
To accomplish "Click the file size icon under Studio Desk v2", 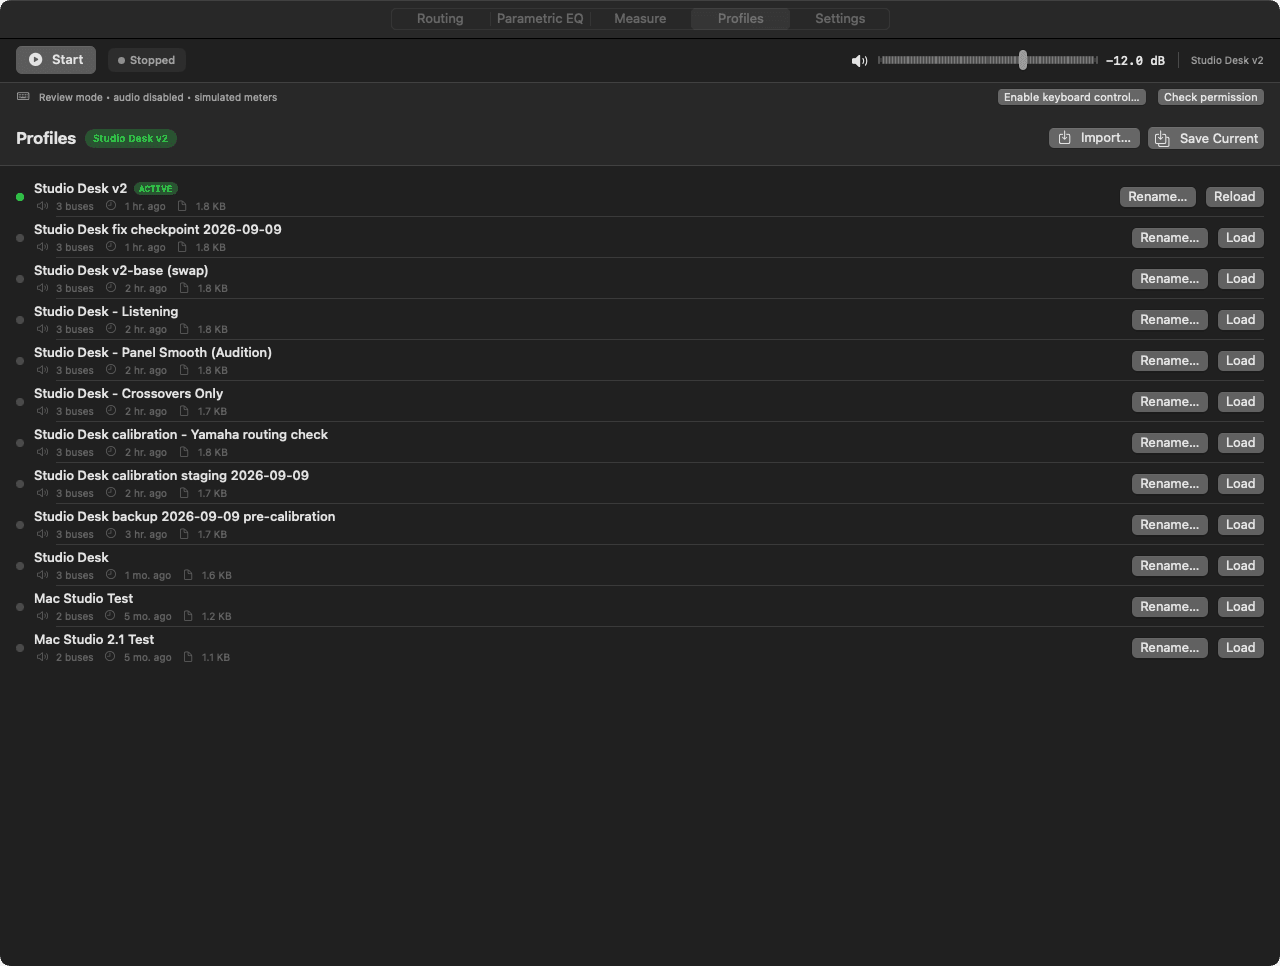I will point(182,206).
